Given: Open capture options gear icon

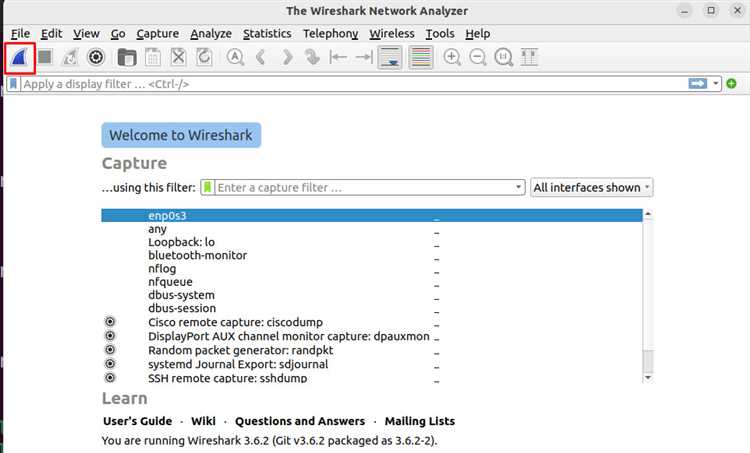Looking at the screenshot, I should (96, 57).
